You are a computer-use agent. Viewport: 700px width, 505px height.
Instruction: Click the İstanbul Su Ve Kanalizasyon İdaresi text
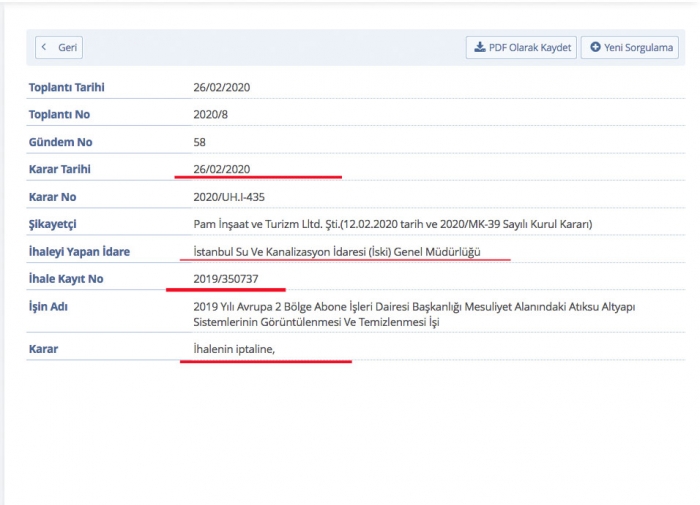pos(337,252)
